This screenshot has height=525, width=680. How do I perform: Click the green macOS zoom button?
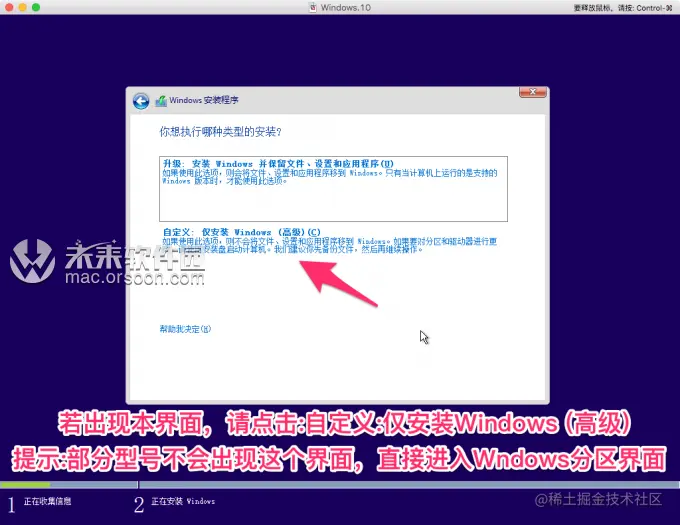tap(36, 7)
